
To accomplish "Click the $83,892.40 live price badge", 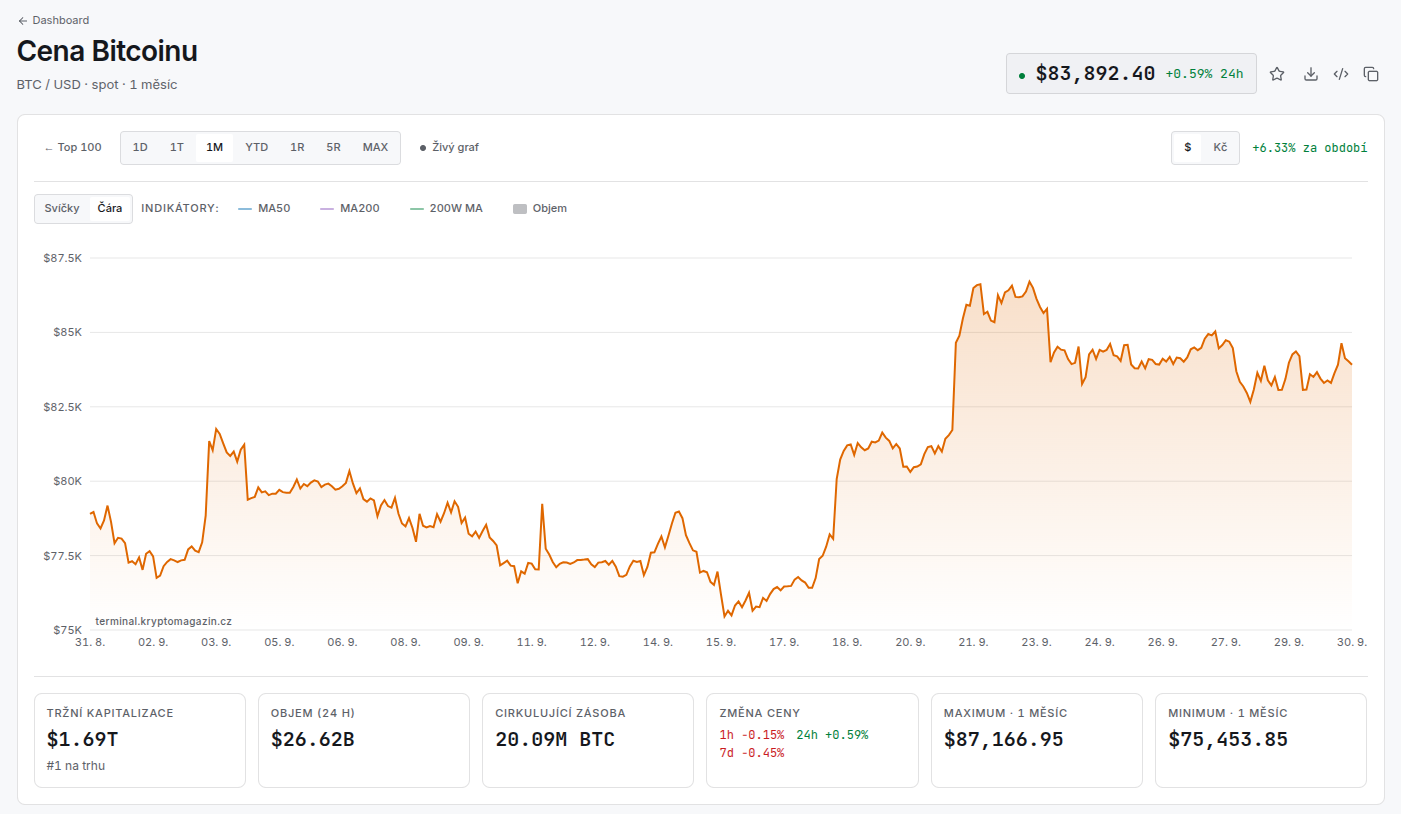I will tap(1131, 74).
